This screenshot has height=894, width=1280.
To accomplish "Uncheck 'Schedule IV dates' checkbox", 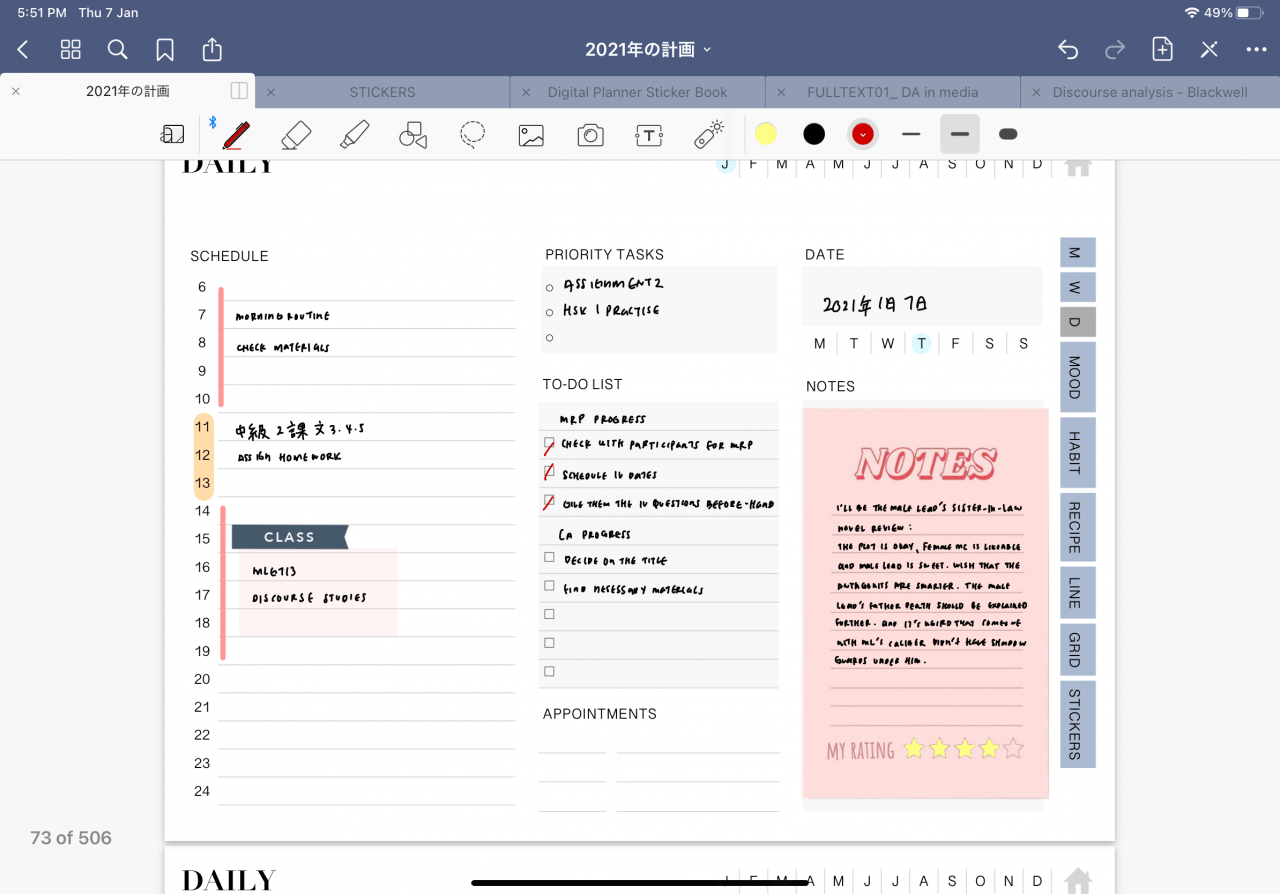I will [x=549, y=472].
